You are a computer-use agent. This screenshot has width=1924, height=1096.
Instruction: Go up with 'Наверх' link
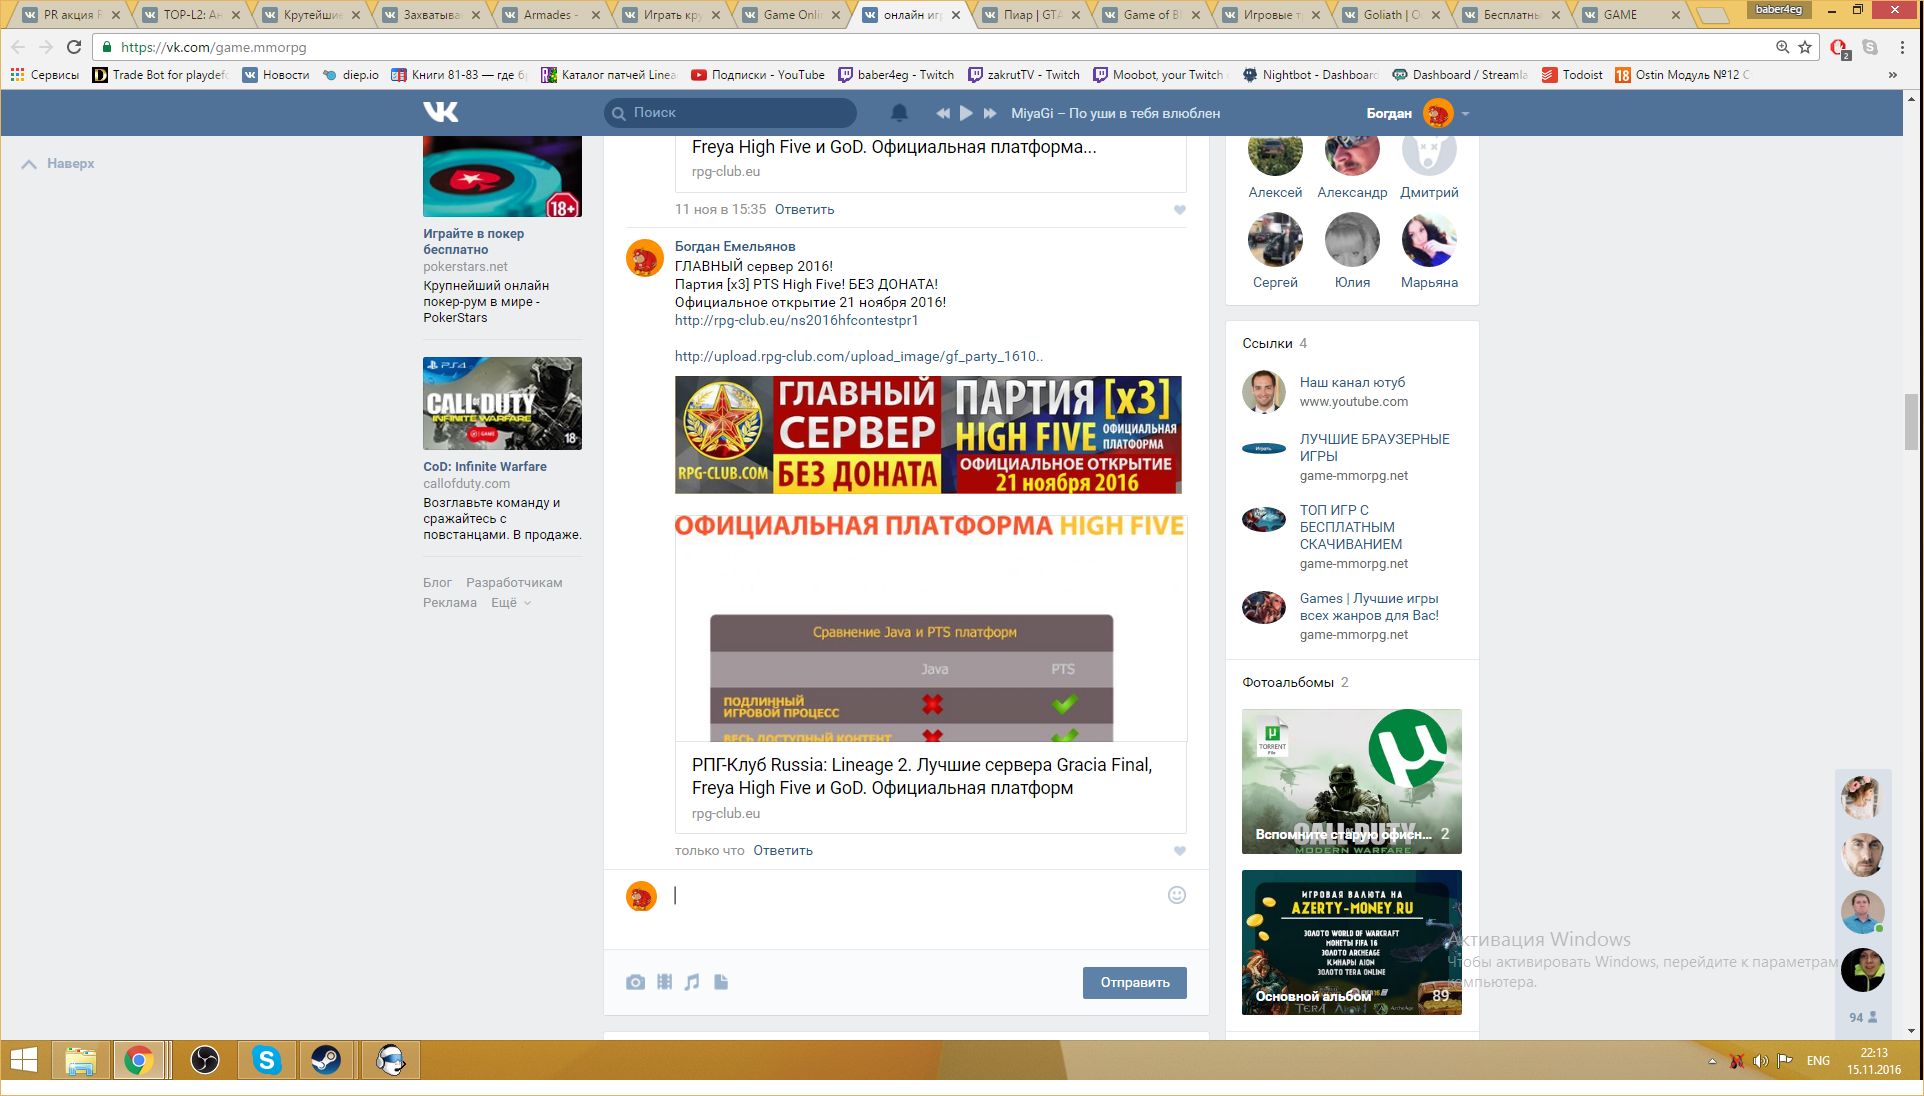59,164
